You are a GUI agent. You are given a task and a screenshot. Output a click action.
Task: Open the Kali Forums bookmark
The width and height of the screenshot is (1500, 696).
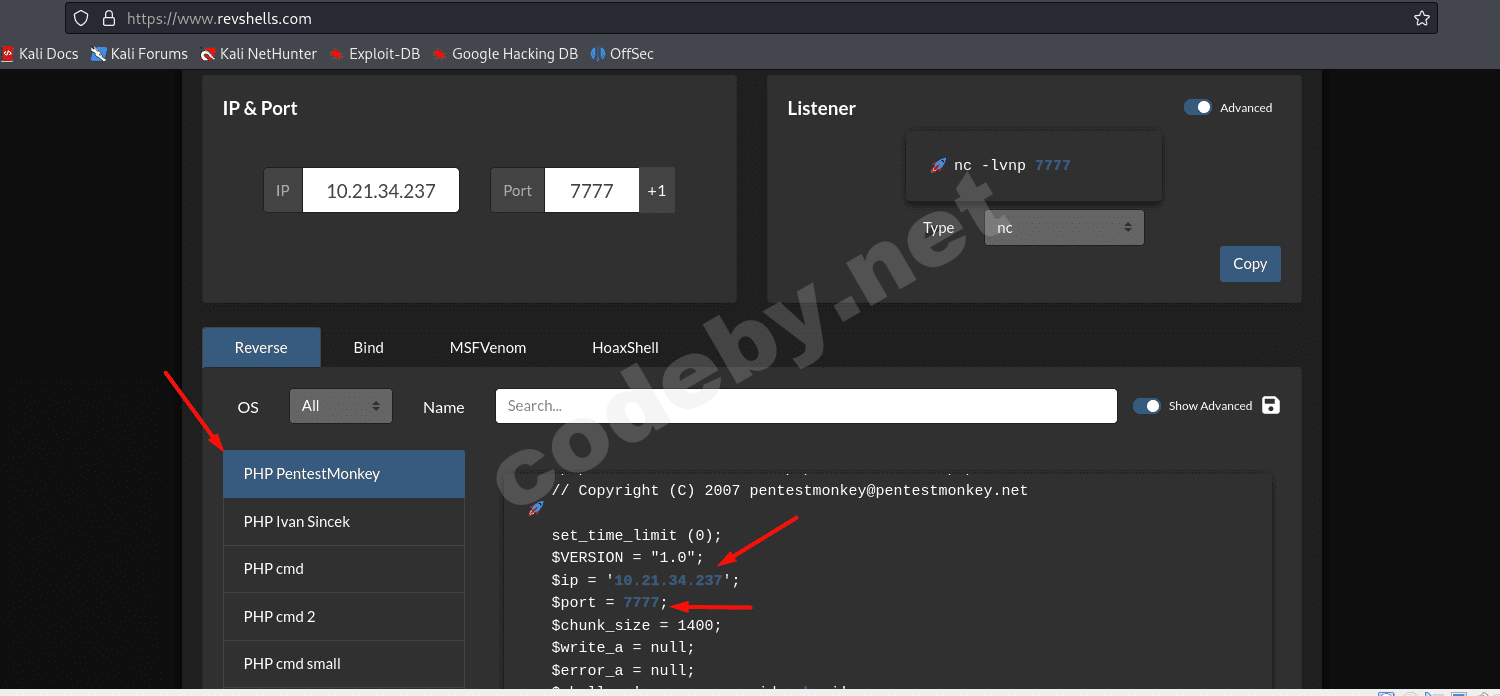tap(139, 54)
